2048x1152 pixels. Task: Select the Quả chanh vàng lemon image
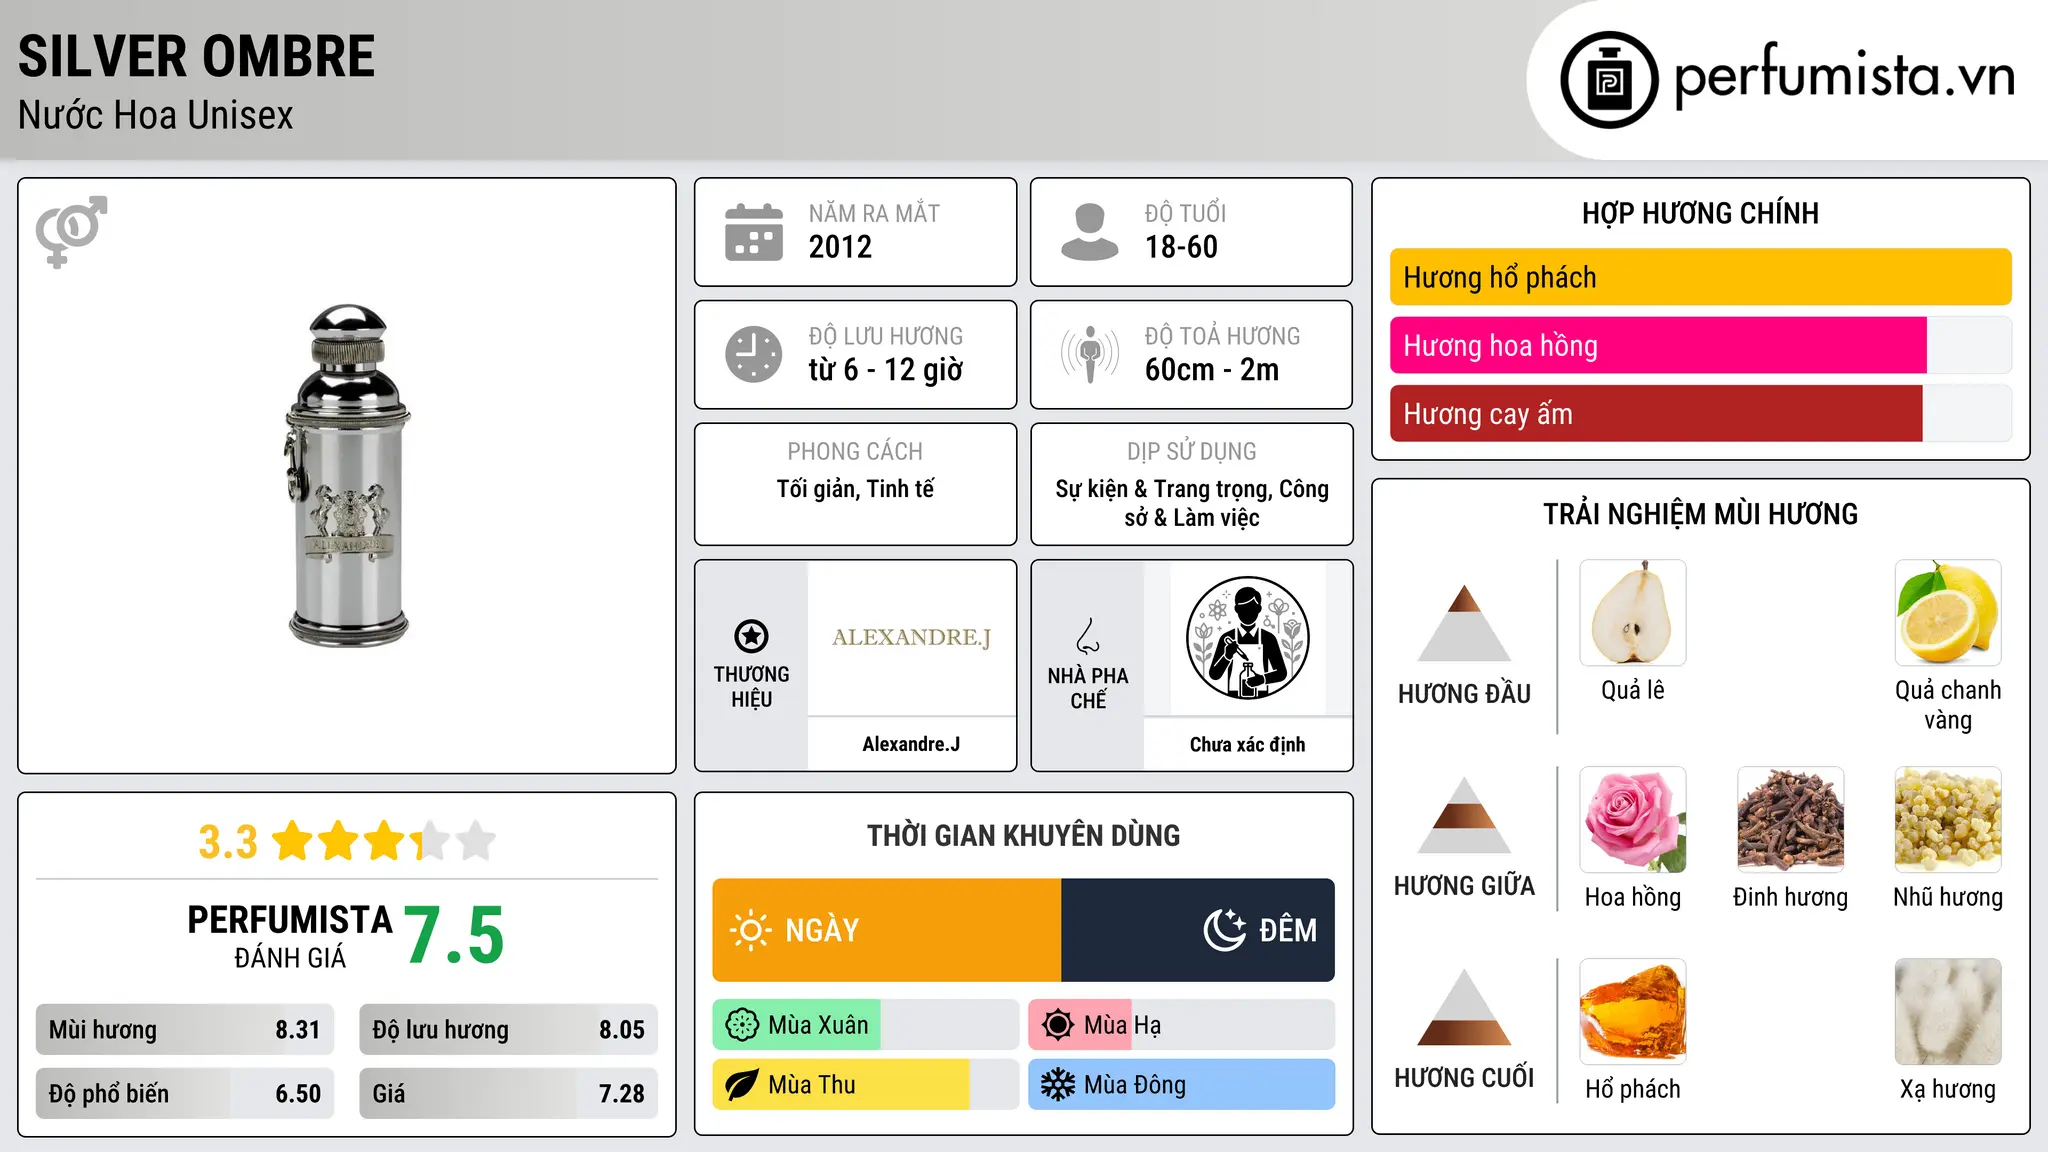pyautogui.click(x=1948, y=613)
